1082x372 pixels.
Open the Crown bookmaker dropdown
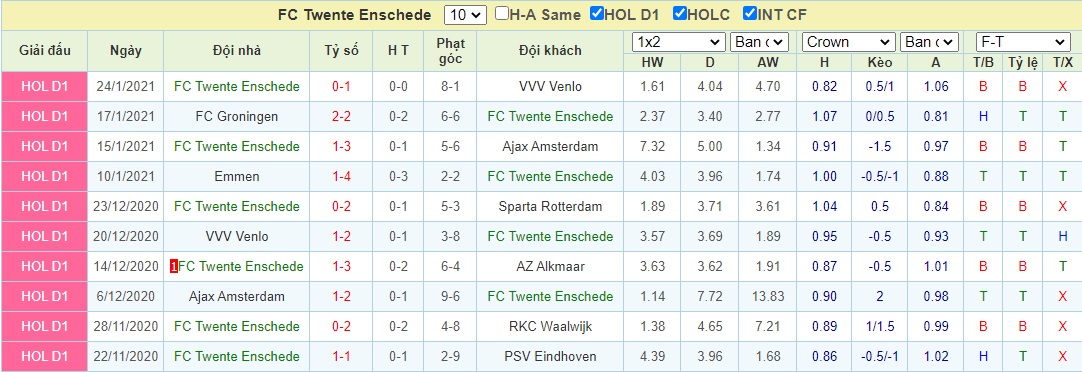[x=849, y=42]
